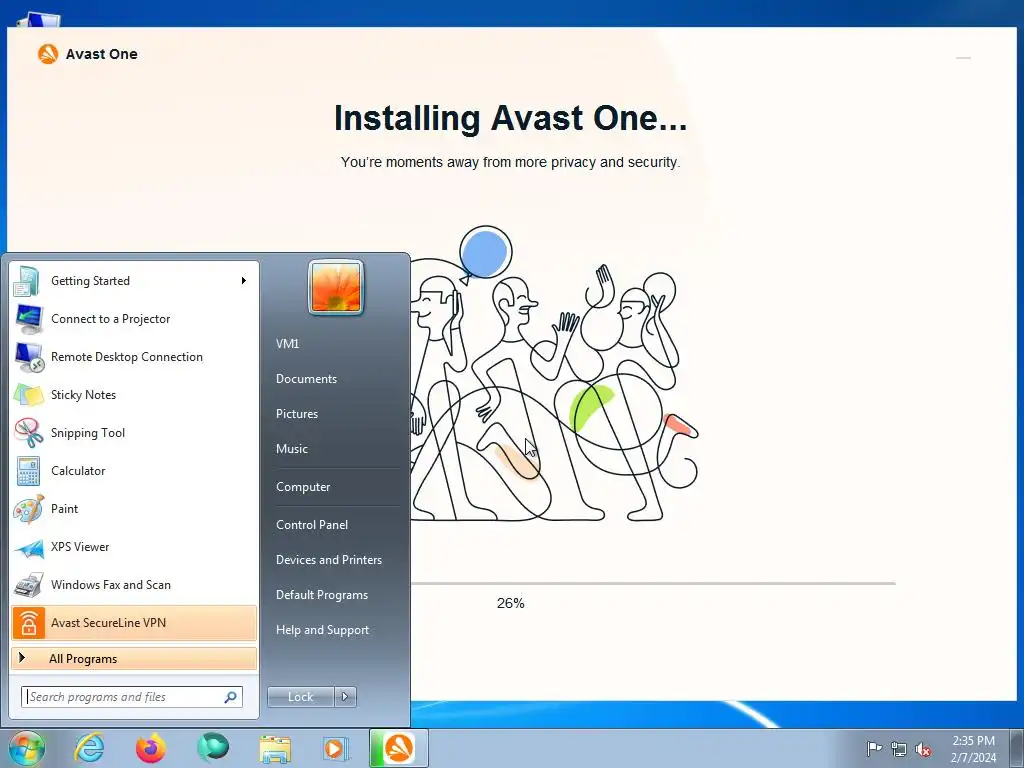Click the Calculator icon
This screenshot has width=1024, height=768.
pos(27,471)
